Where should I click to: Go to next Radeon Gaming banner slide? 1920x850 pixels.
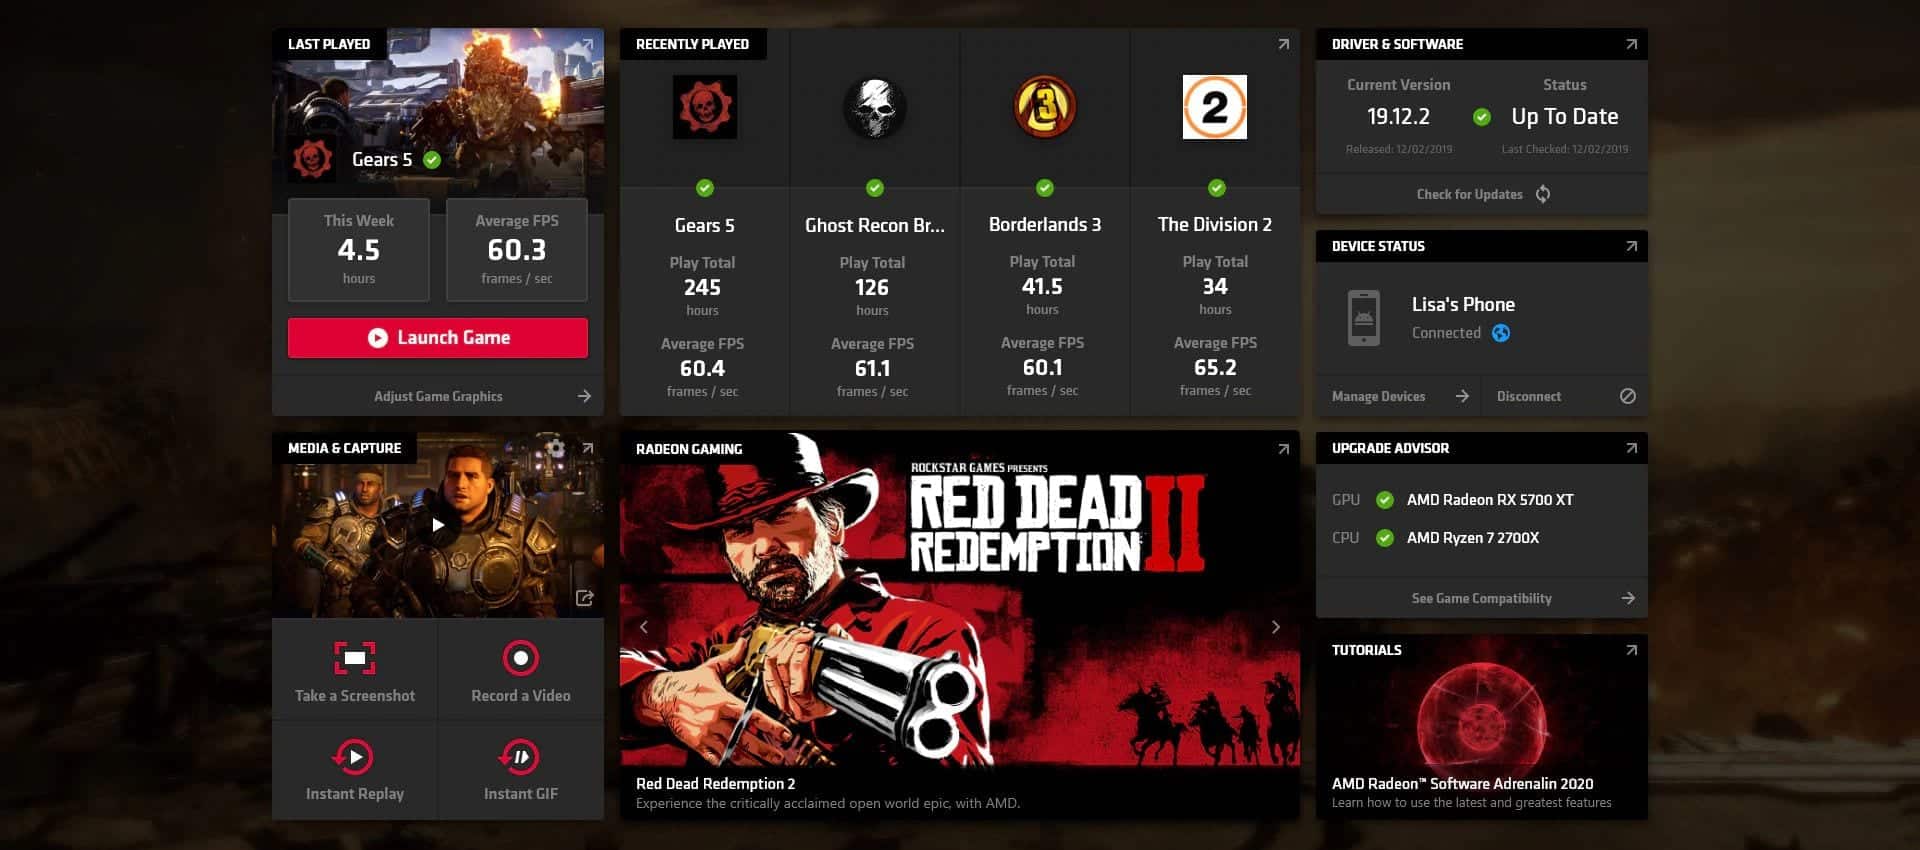point(1275,627)
